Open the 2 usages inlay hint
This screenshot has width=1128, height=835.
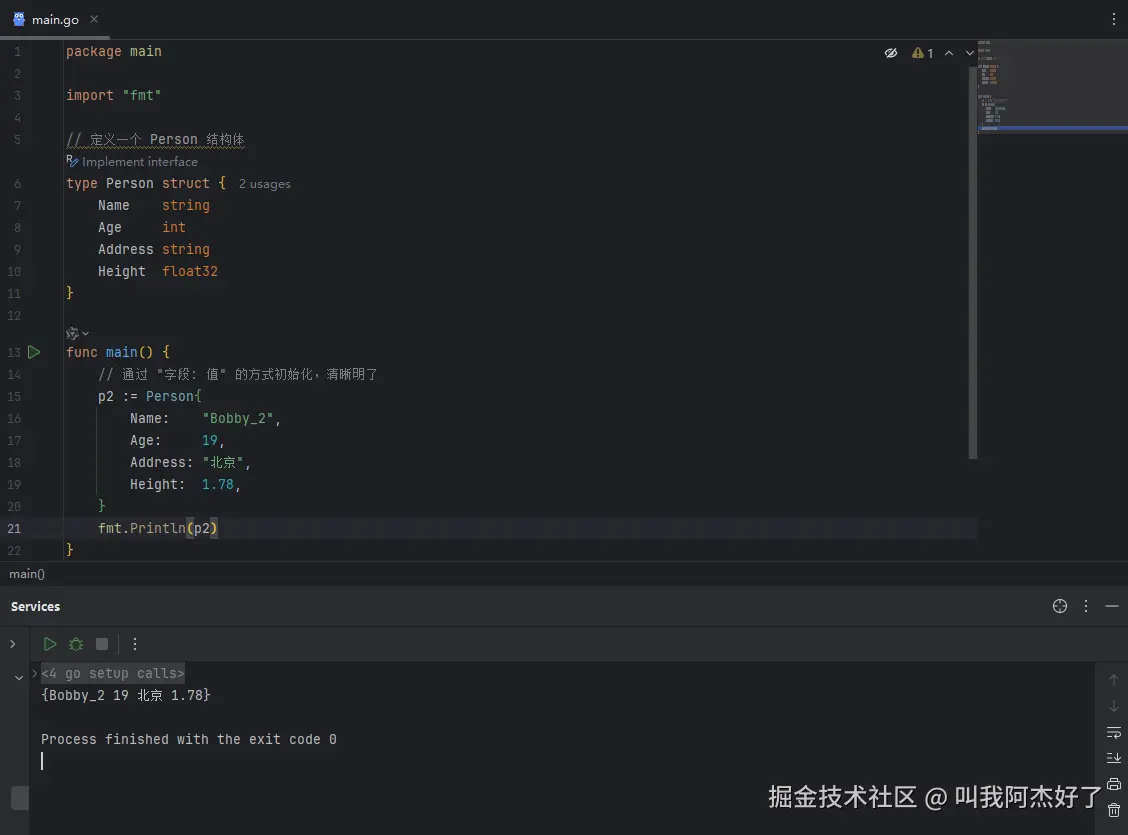click(x=265, y=184)
